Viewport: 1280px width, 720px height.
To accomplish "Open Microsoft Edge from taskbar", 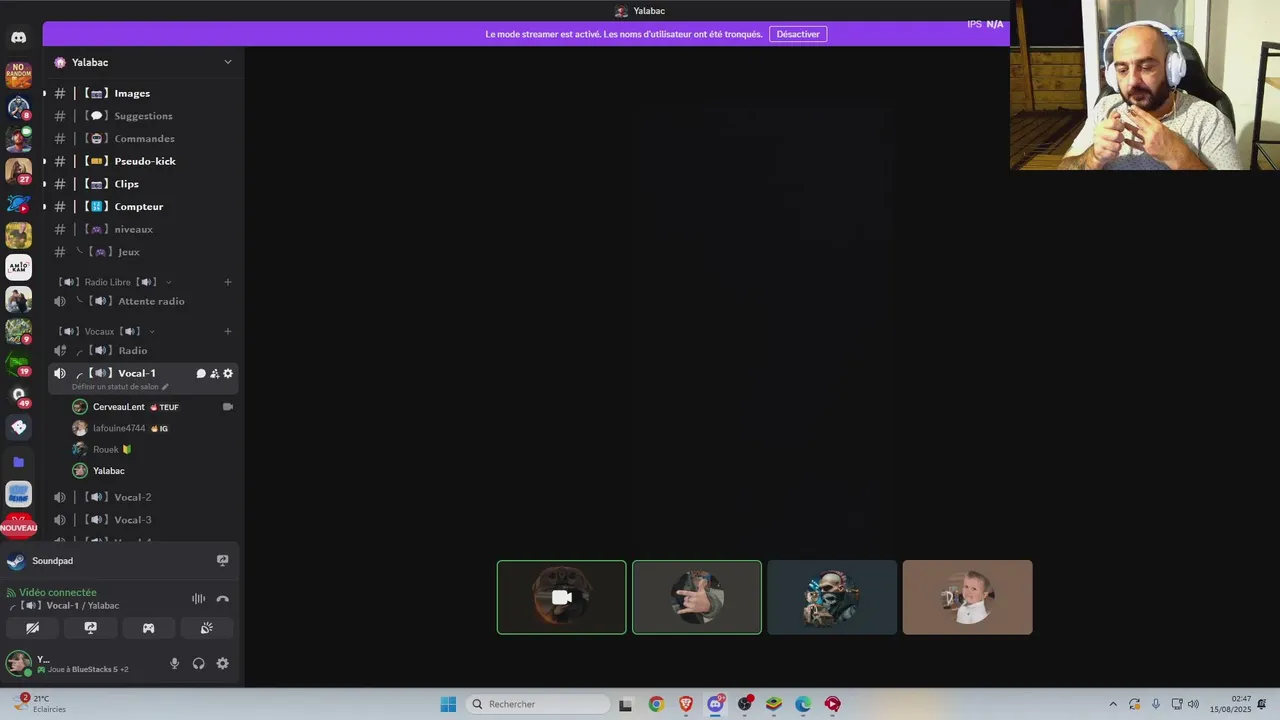I will click(803, 704).
